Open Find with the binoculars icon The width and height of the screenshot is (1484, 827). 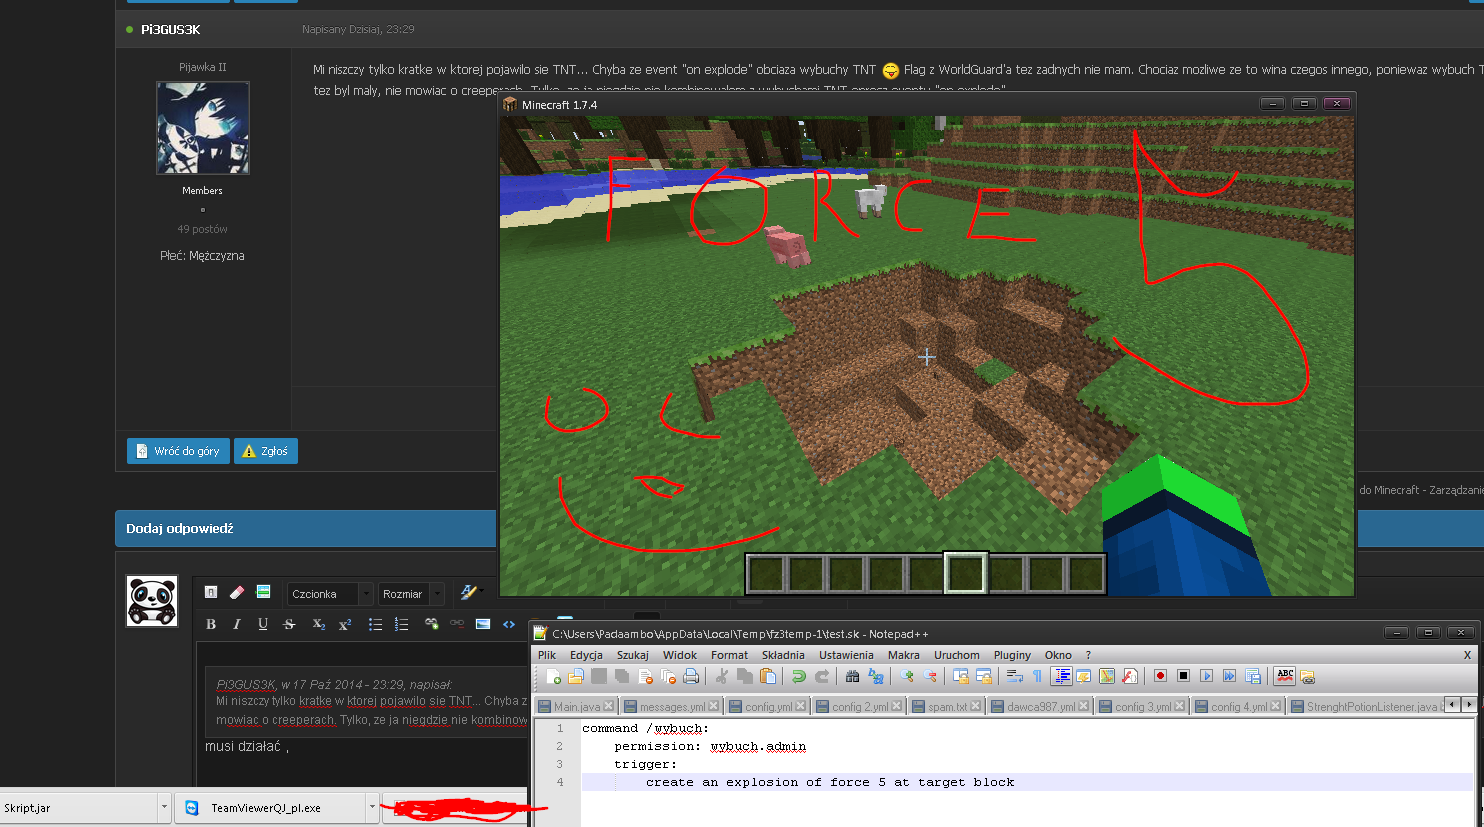click(x=852, y=676)
